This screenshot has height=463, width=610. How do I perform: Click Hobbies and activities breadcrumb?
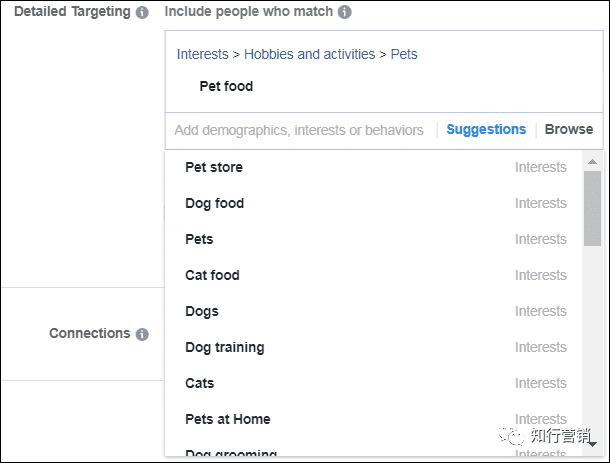point(309,54)
